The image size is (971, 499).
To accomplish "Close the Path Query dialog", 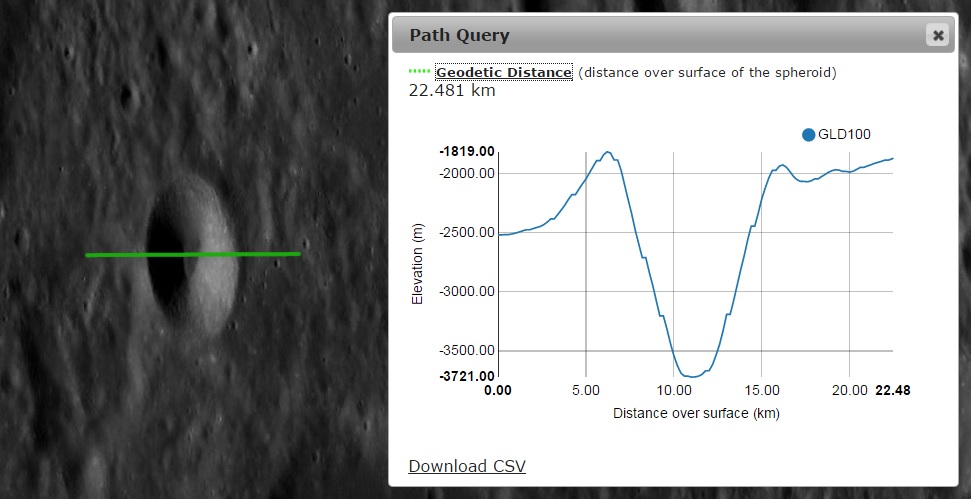I will 937,36.
